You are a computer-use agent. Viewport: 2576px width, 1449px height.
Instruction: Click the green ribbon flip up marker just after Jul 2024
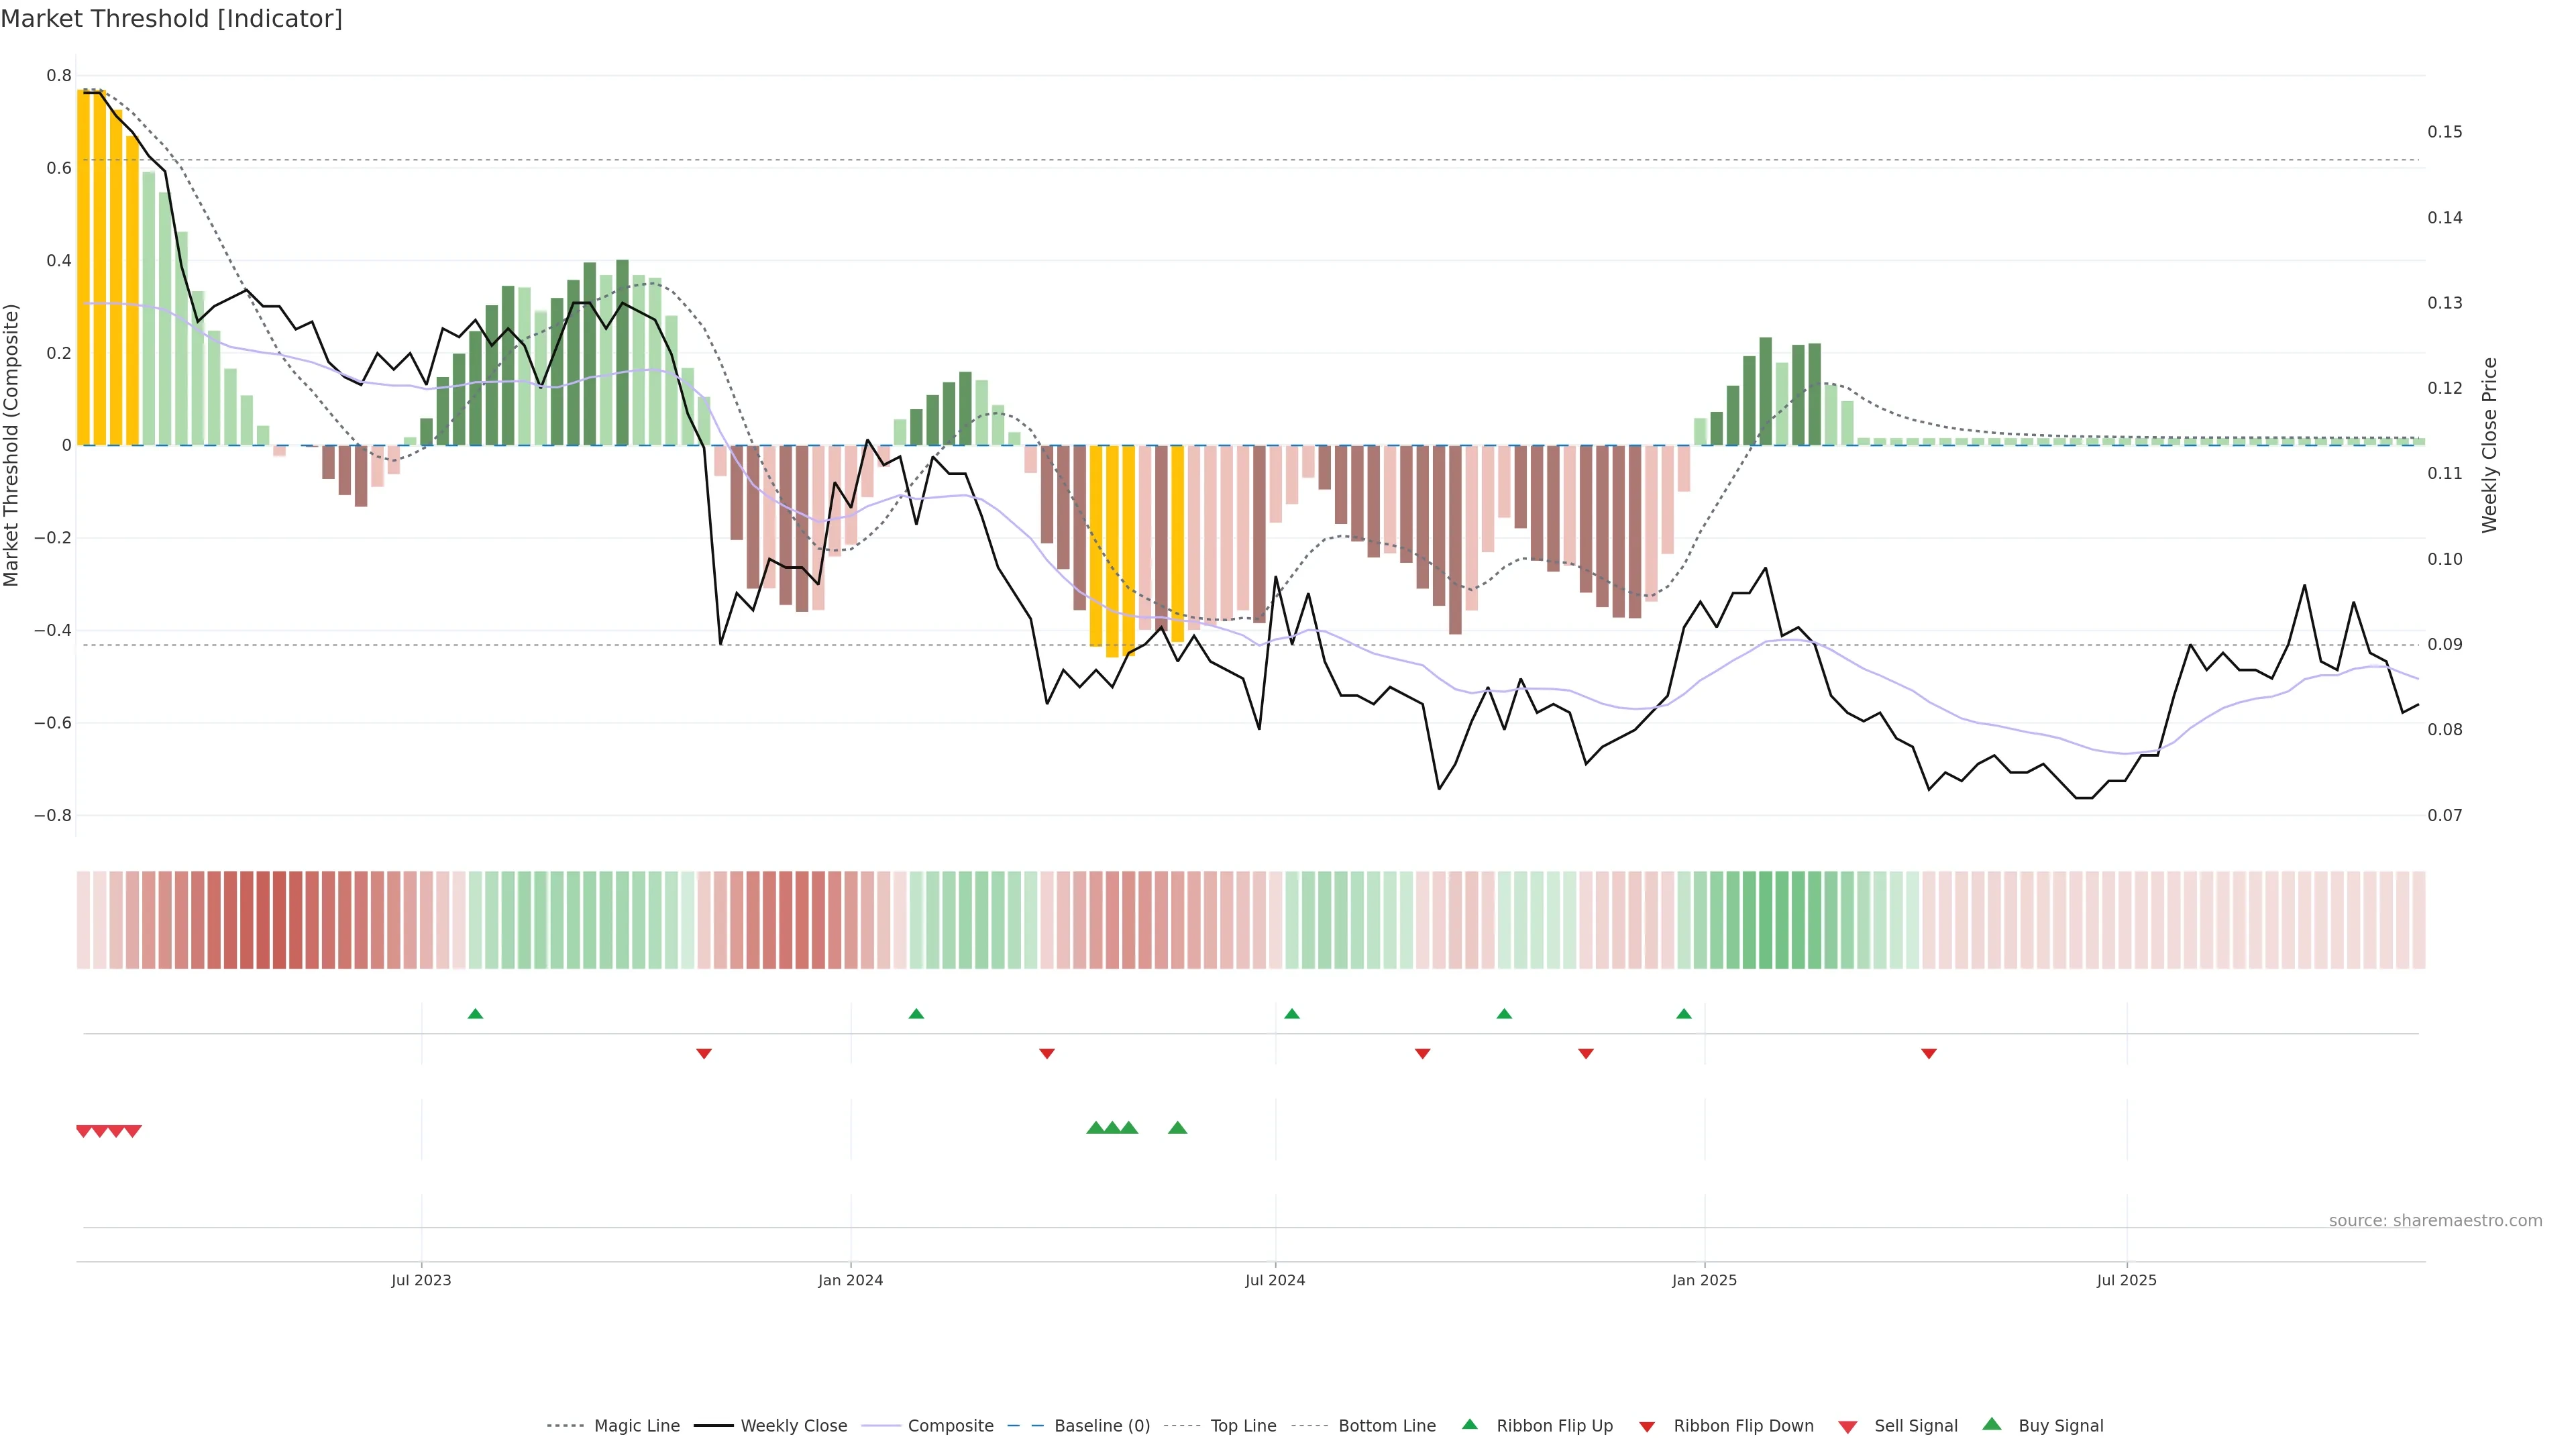pos(1292,1014)
